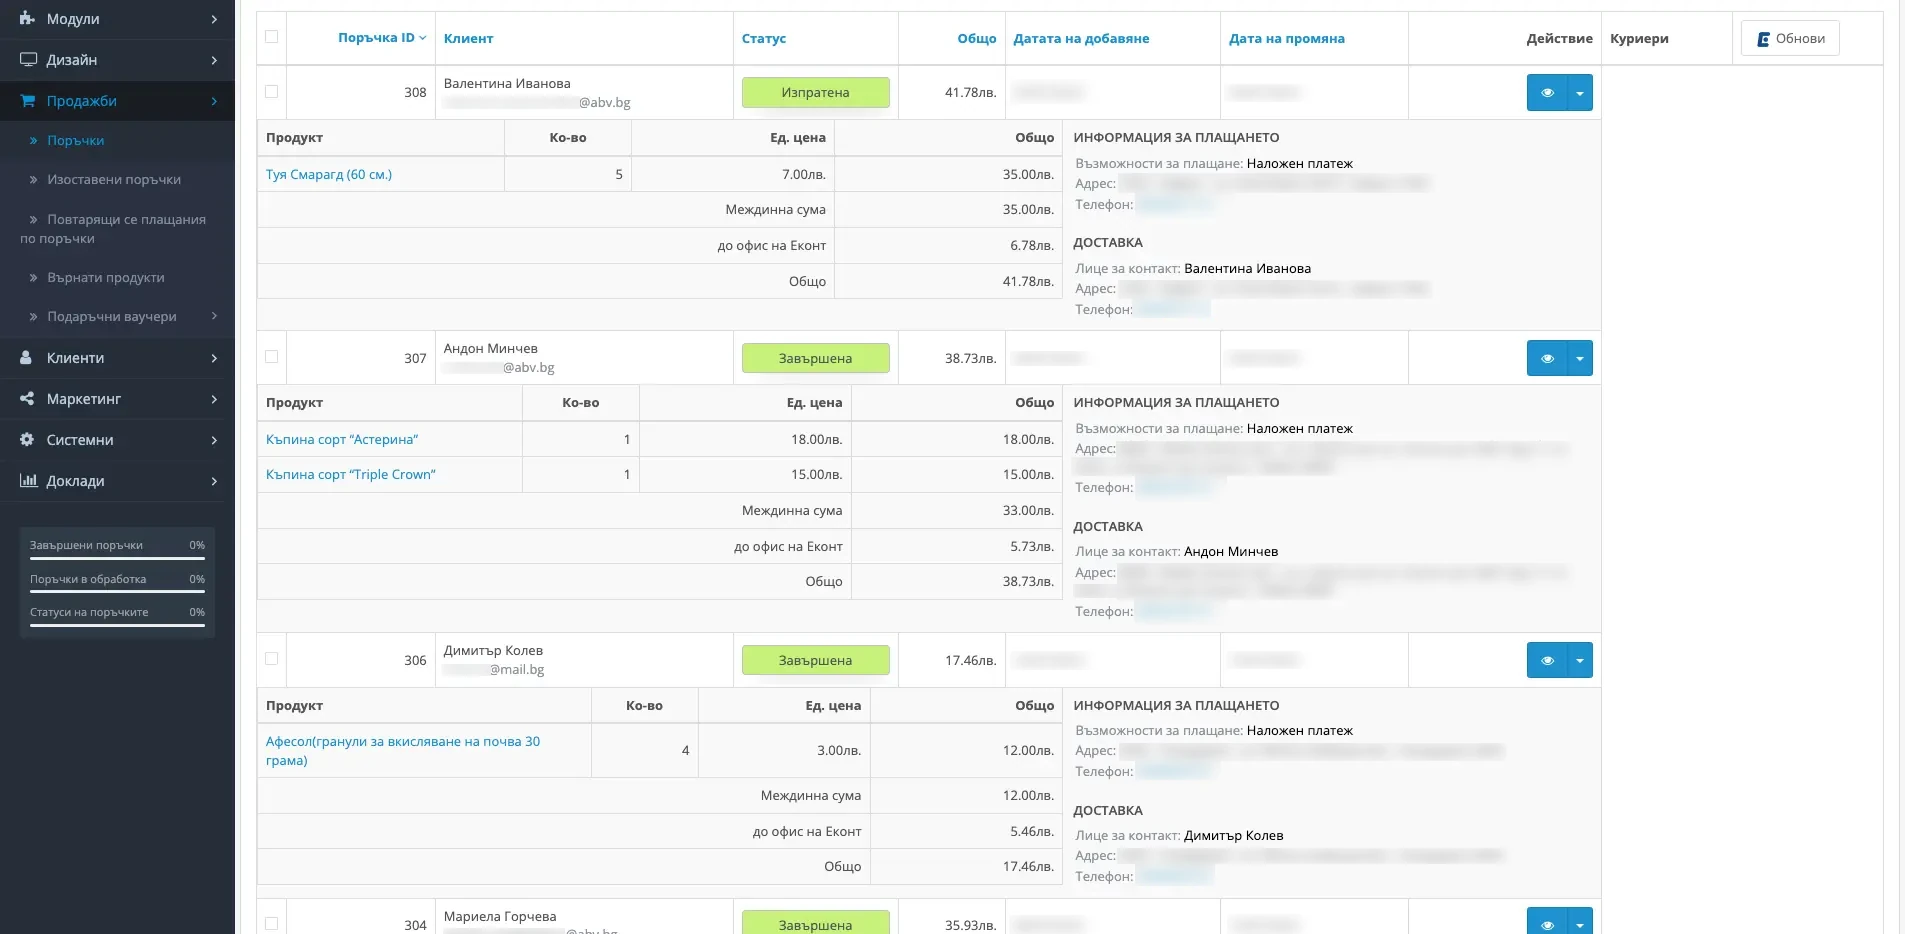Image resolution: width=1905 pixels, height=934 pixels.
Task: Expand the Доклади menu chevron
Action: tap(214, 481)
